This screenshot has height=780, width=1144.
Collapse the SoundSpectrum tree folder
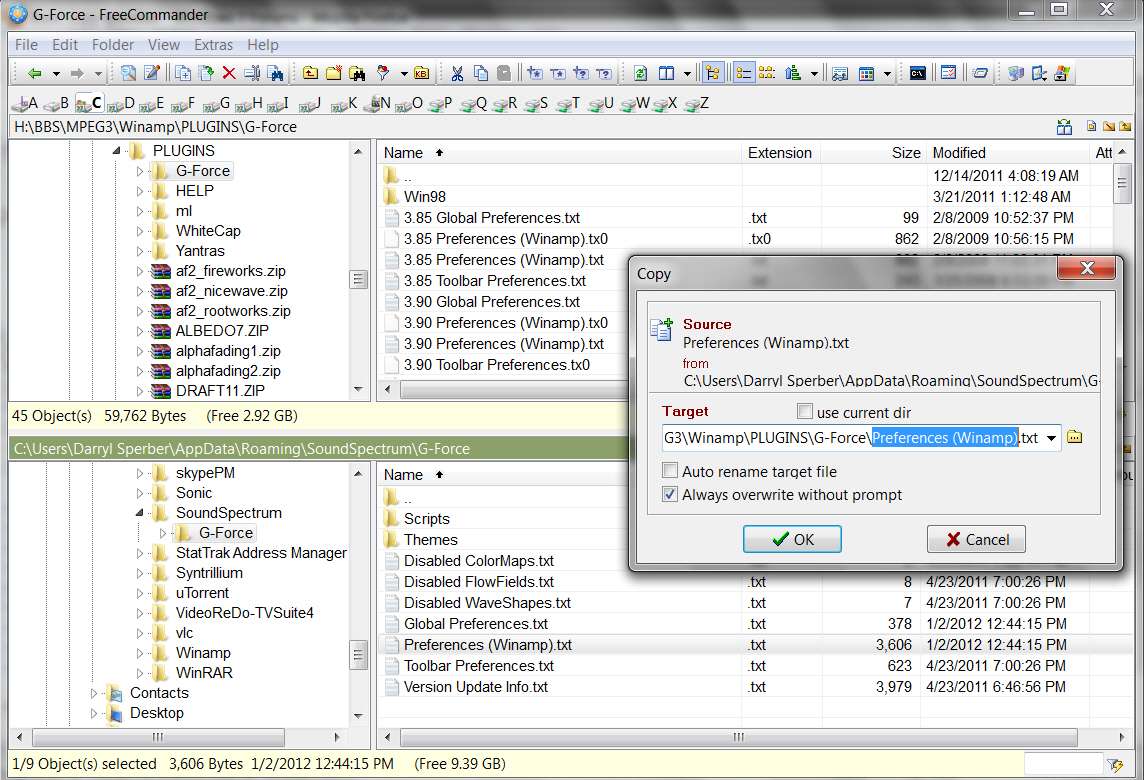pos(139,513)
